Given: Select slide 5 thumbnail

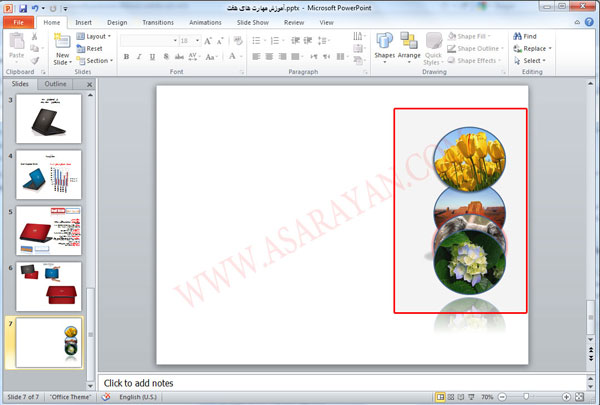Looking at the screenshot, I should click(x=48, y=230).
